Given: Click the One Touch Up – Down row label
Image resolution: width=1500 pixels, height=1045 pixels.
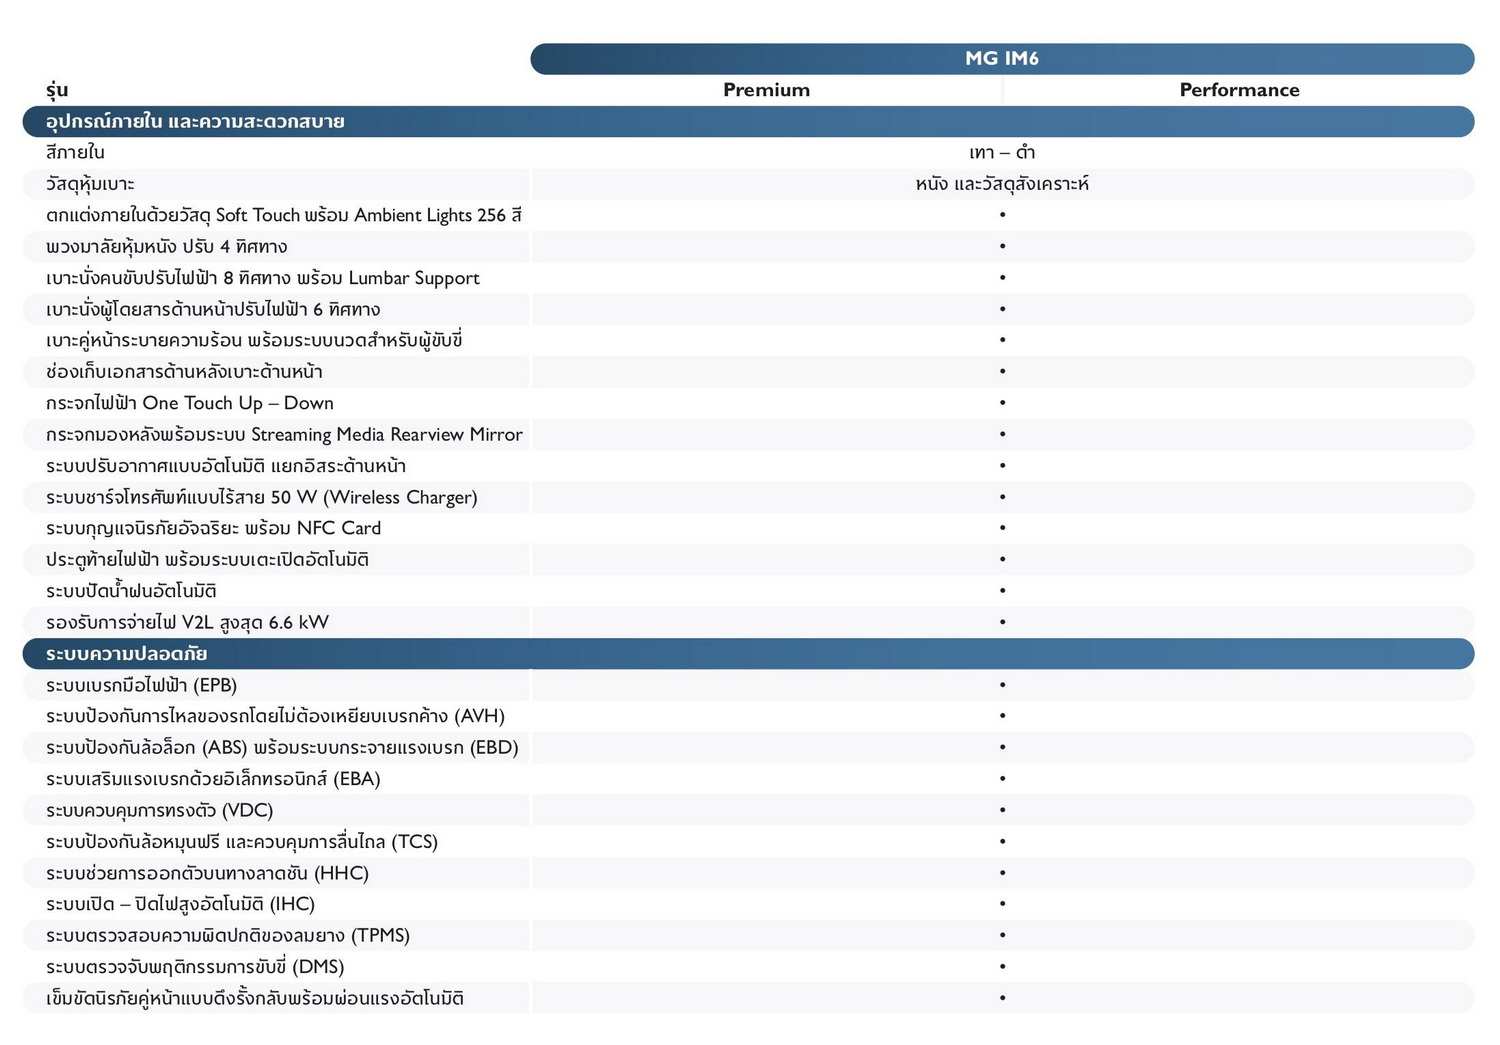Looking at the screenshot, I should [x=190, y=403].
